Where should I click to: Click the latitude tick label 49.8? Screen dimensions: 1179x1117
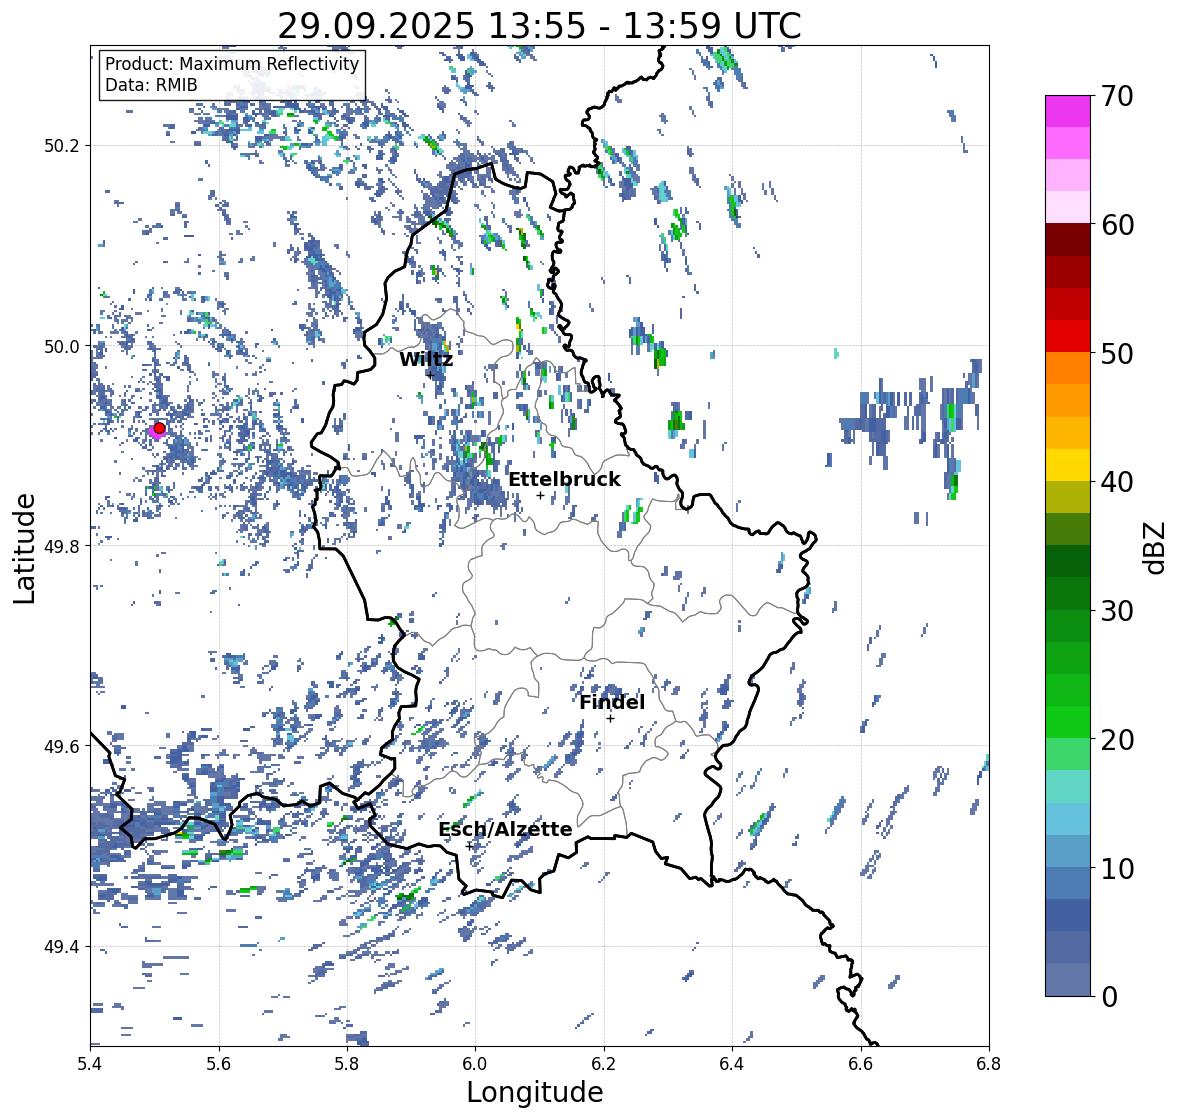click(x=62, y=546)
